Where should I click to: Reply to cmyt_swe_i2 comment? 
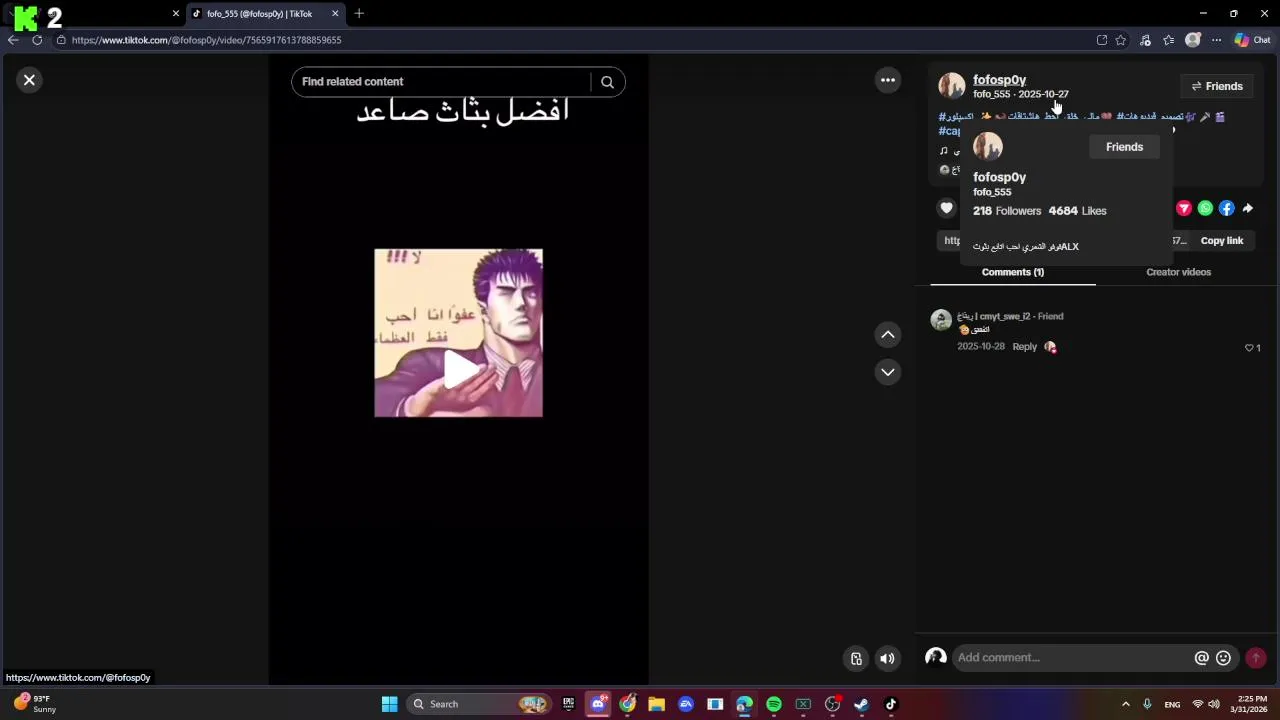[1024, 347]
